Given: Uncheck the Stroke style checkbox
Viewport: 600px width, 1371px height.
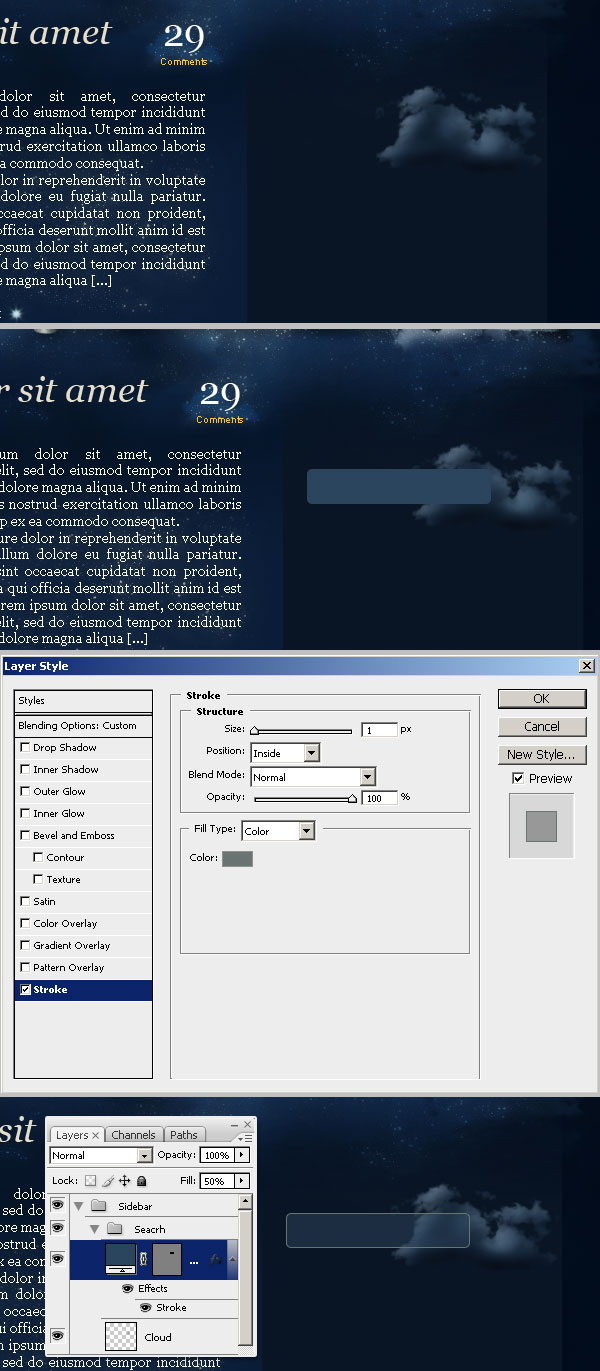Looking at the screenshot, I should click(25, 989).
